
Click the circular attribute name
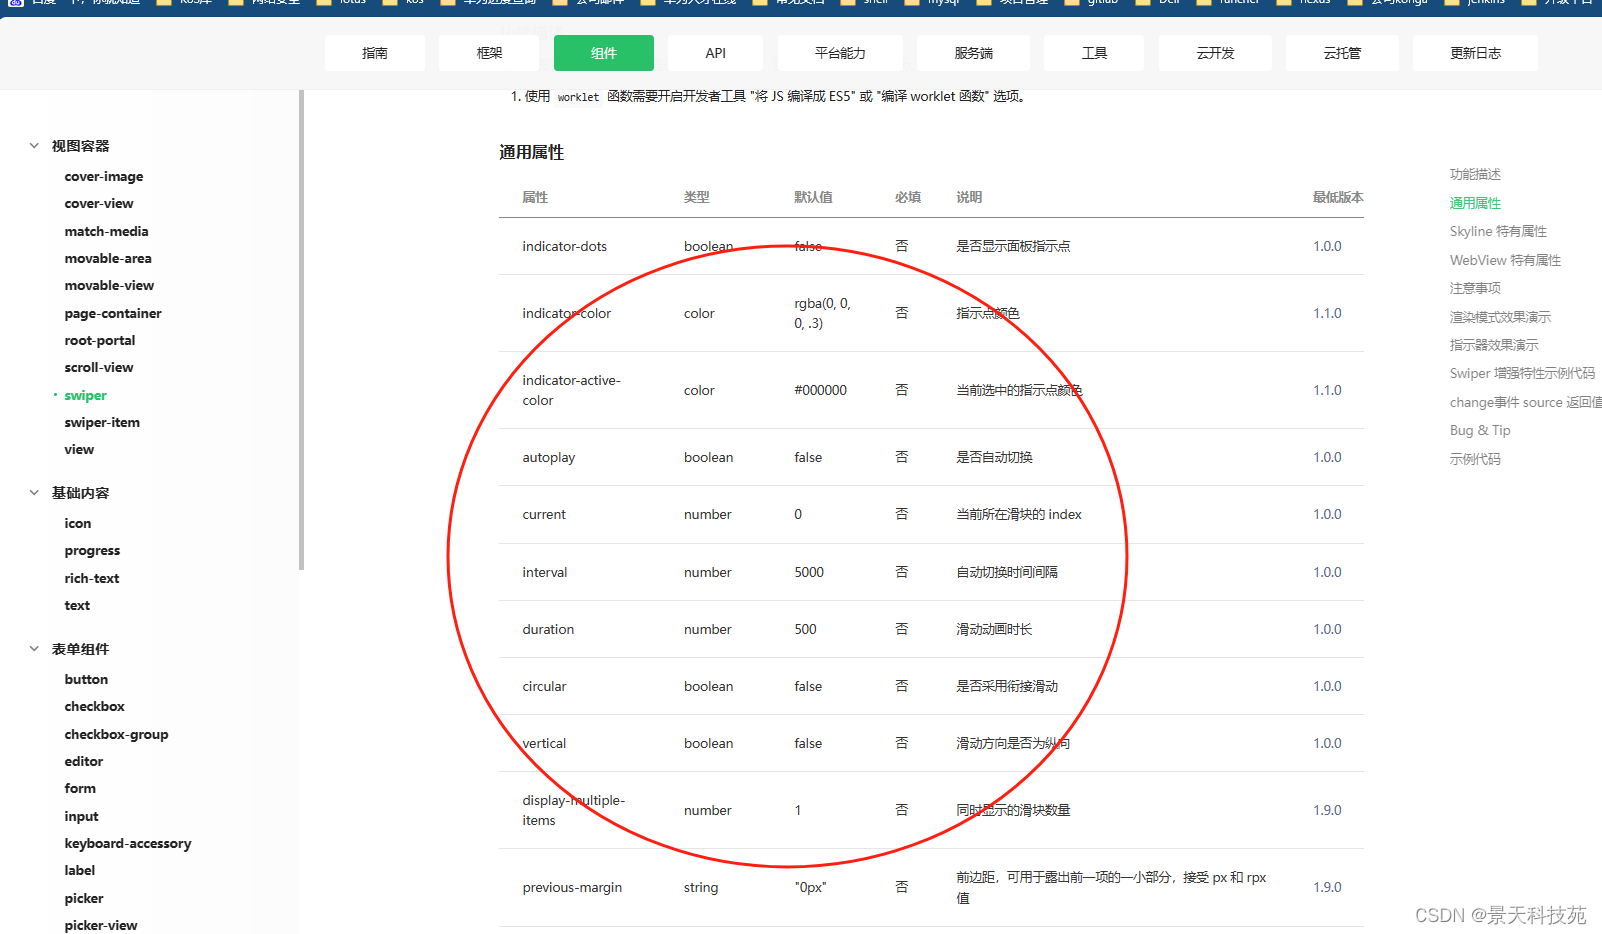click(x=544, y=686)
